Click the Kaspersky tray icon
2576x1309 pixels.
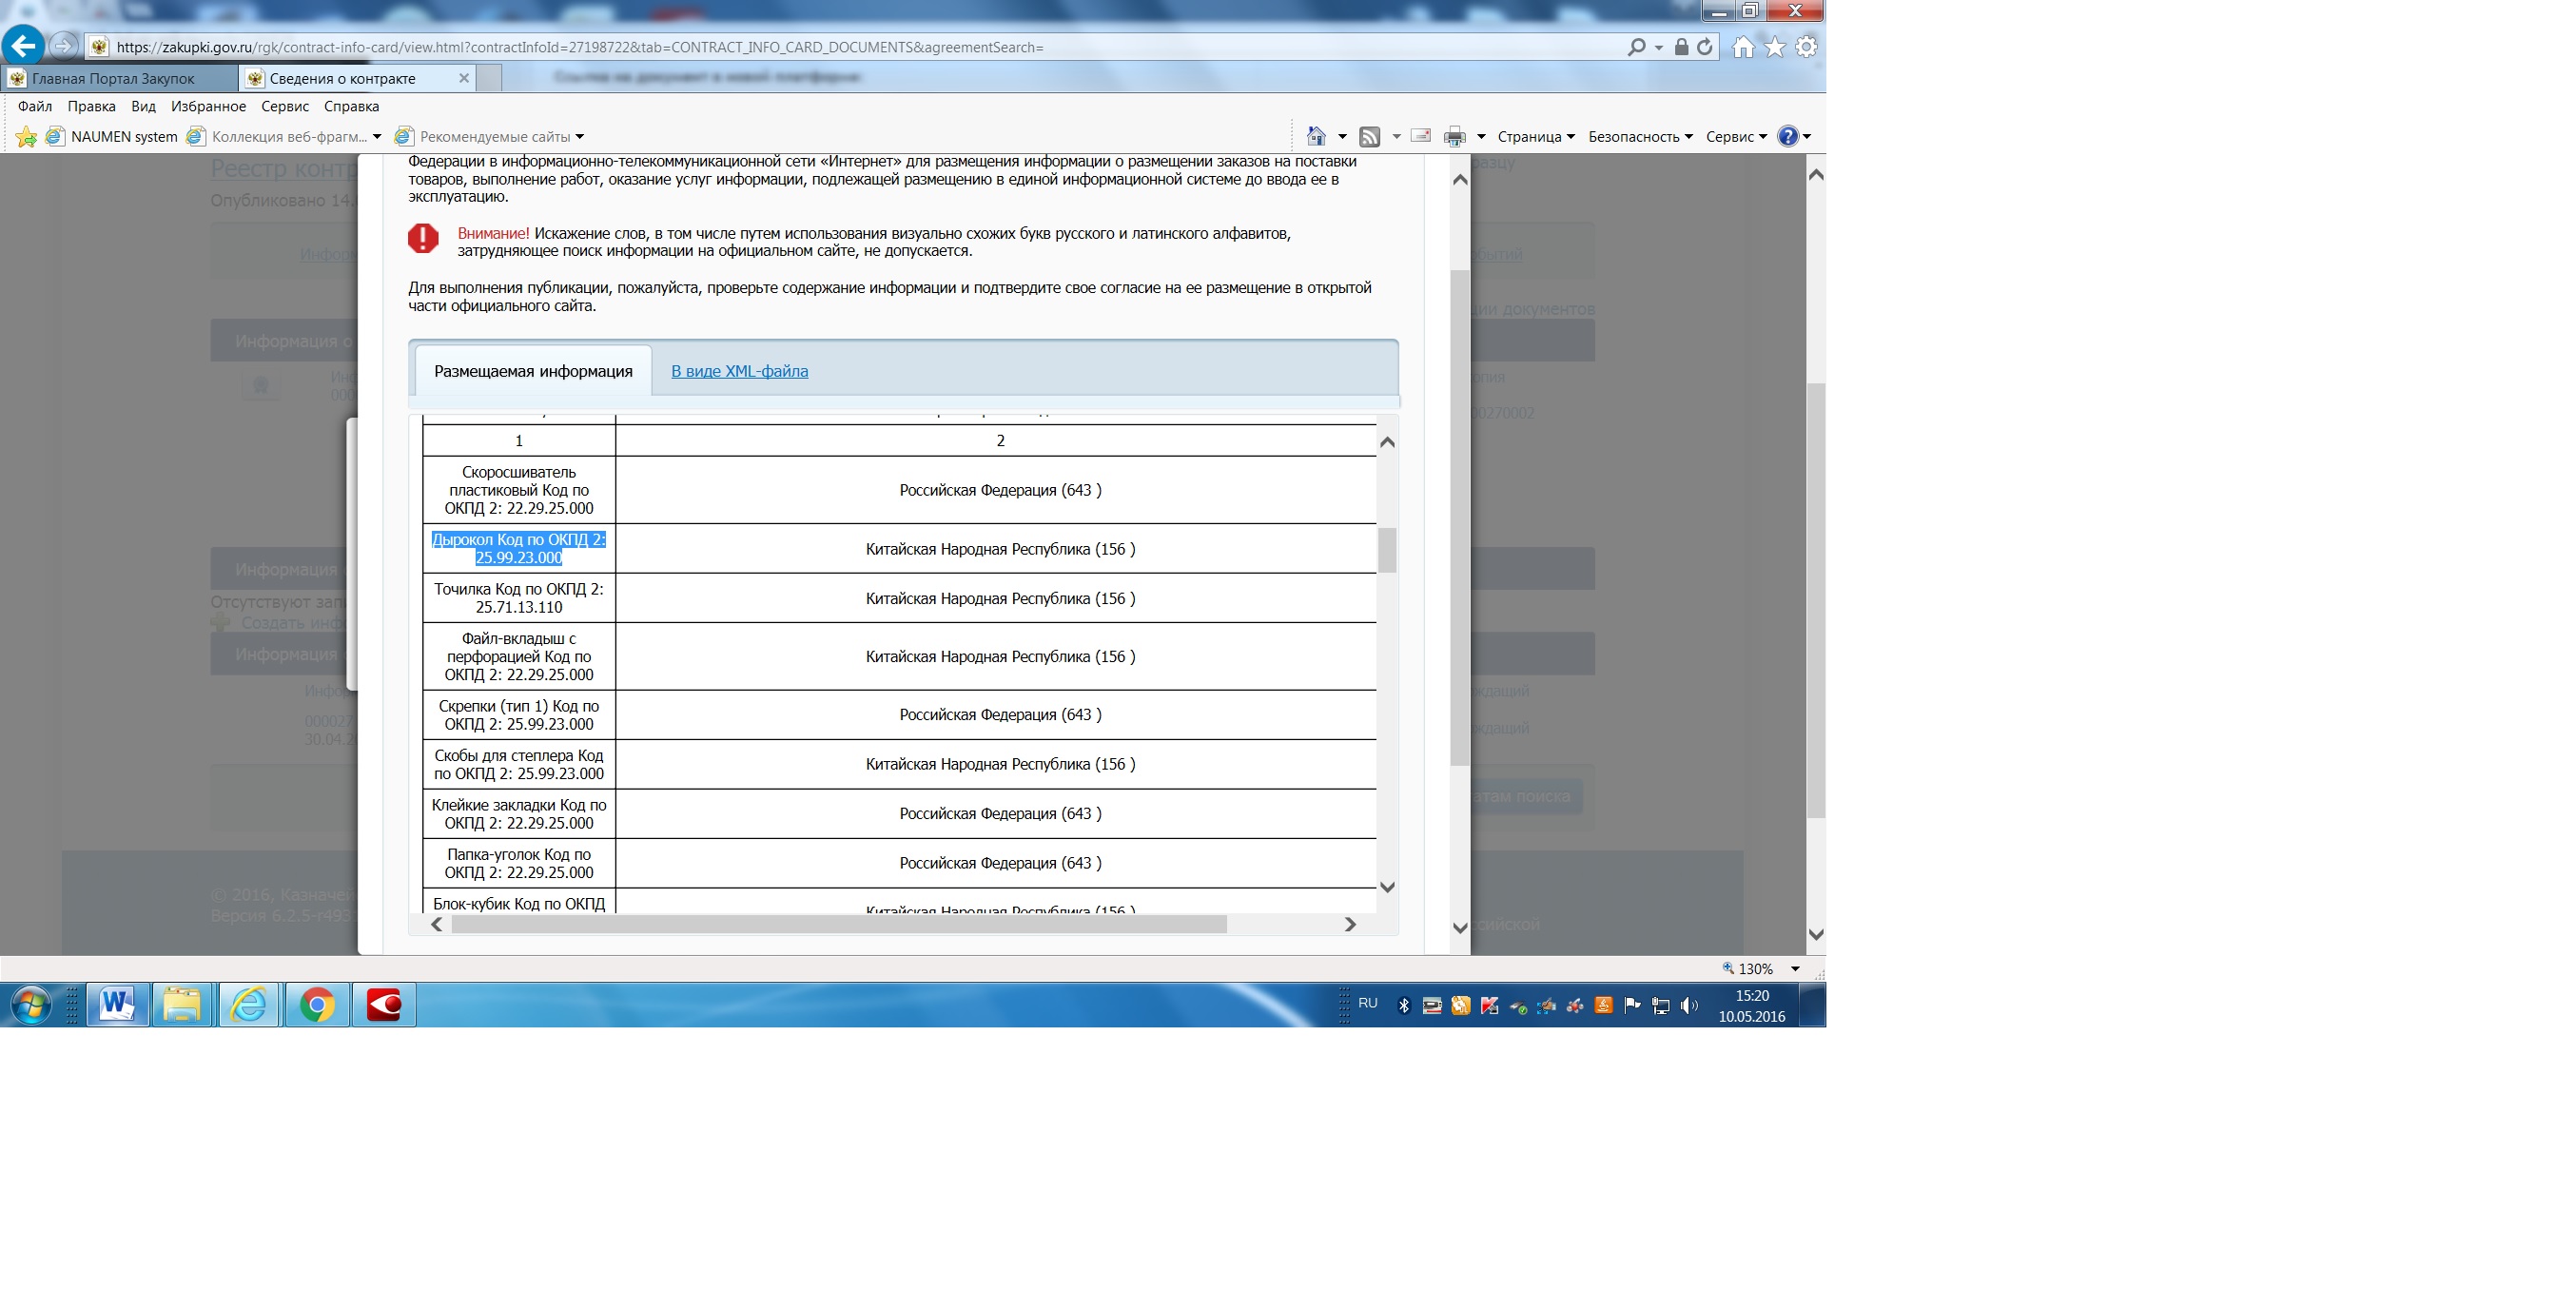(1489, 1006)
